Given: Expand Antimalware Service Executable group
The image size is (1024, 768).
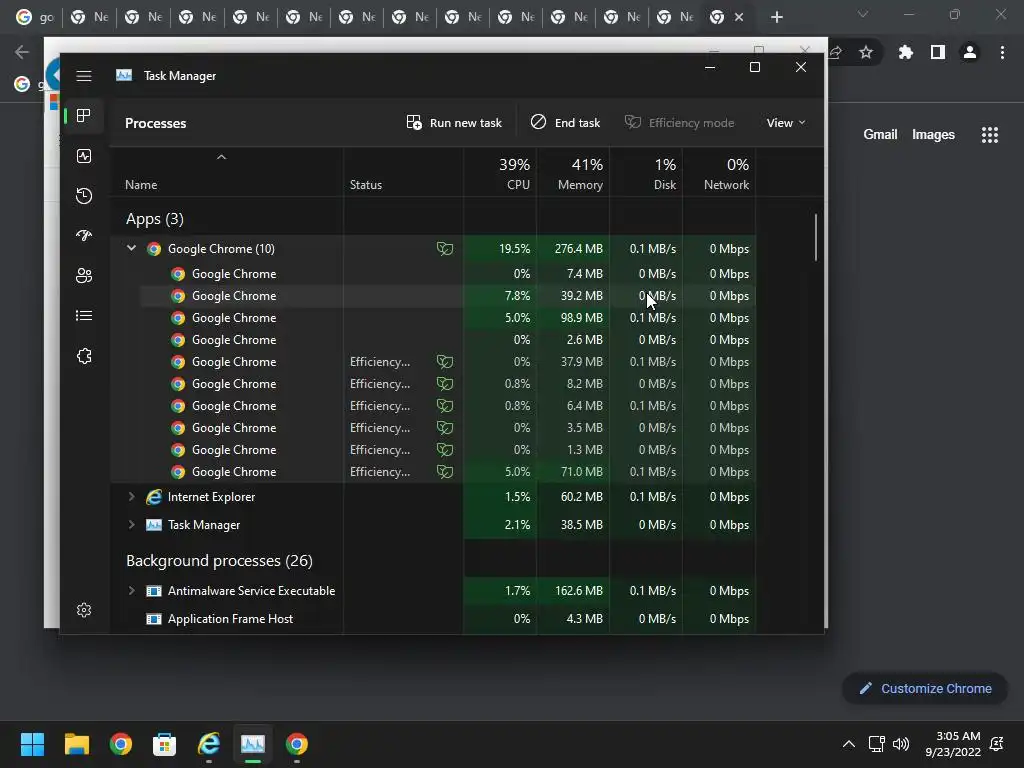Looking at the screenshot, I should [x=131, y=591].
